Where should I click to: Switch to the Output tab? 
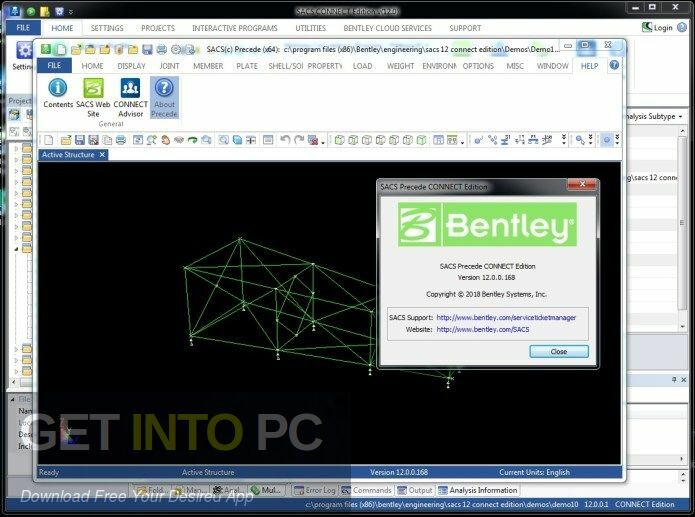coord(415,490)
